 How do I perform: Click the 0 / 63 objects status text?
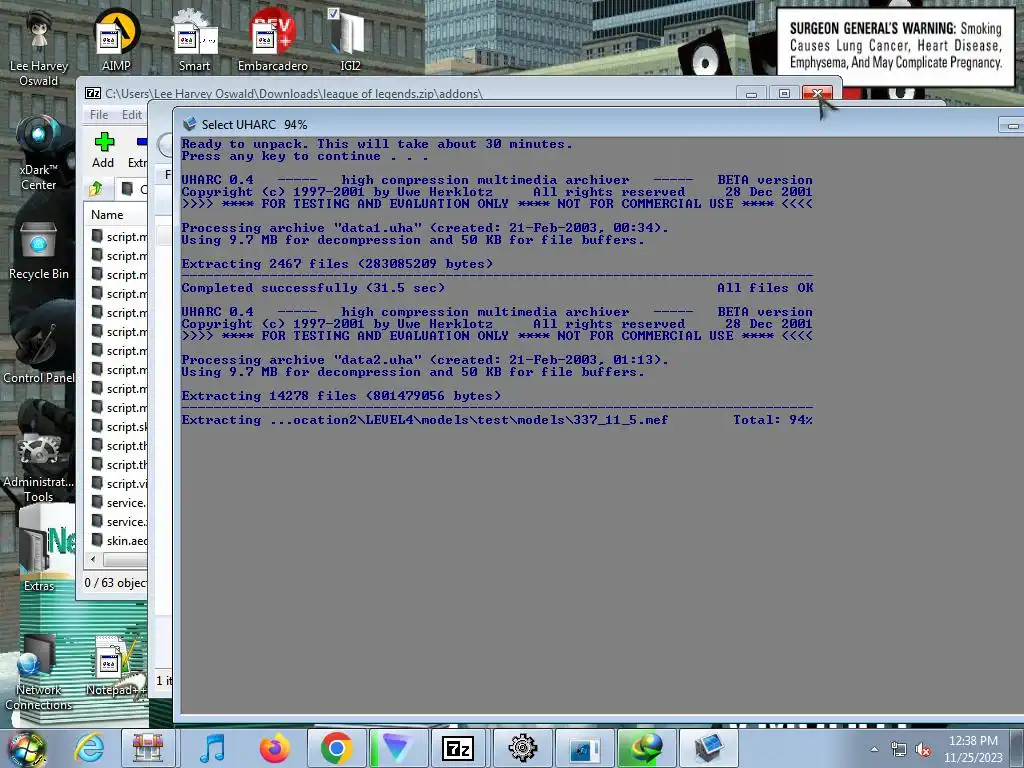(115, 583)
